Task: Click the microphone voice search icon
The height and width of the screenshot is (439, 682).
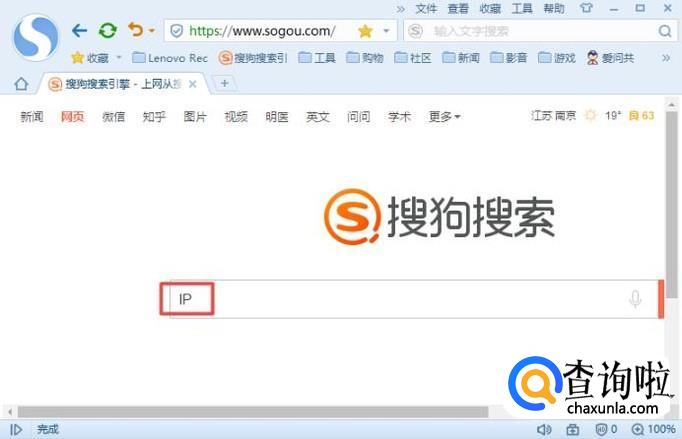Action: (635, 298)
